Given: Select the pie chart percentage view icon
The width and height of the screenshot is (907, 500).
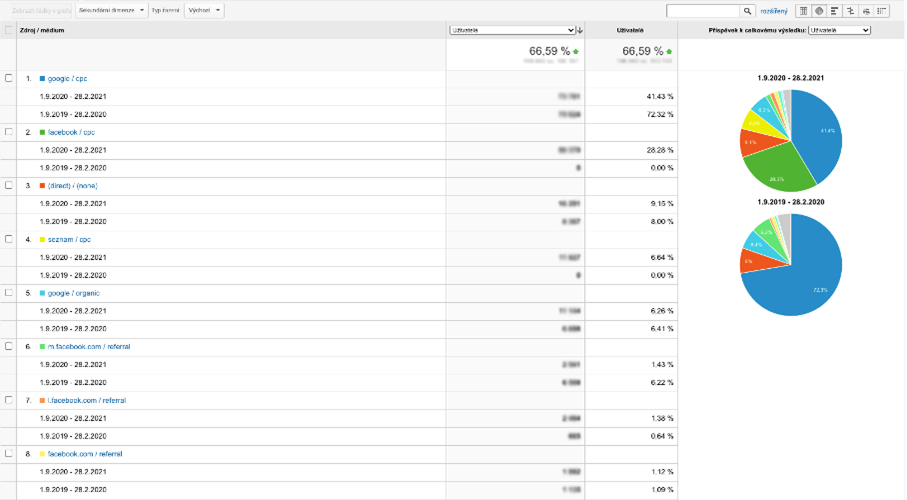Looking at the screenshot, I should (819, 11).
